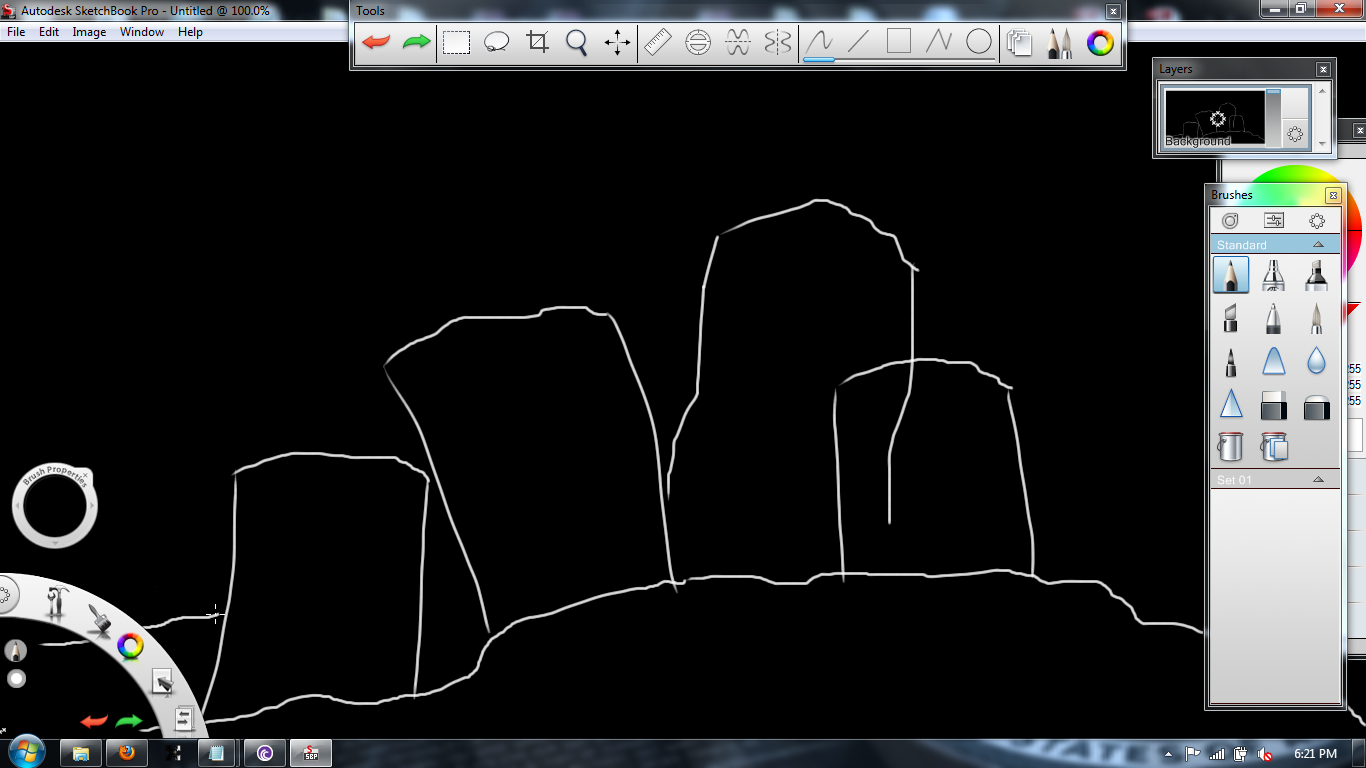The image size is (1366, 768).
Task: Select the Blur water-drop brush
Action: tap(1316, 362)
